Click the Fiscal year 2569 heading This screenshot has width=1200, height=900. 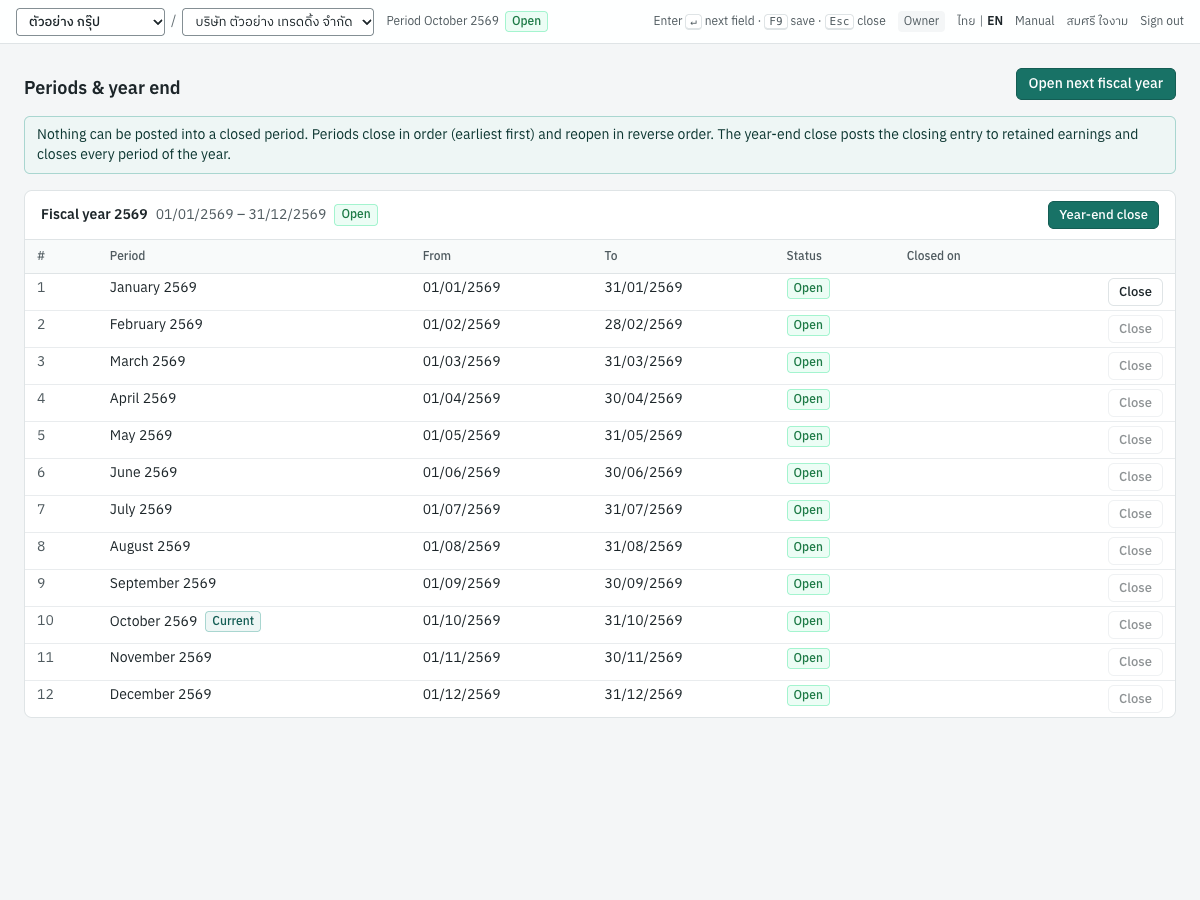tap(94, 214)
